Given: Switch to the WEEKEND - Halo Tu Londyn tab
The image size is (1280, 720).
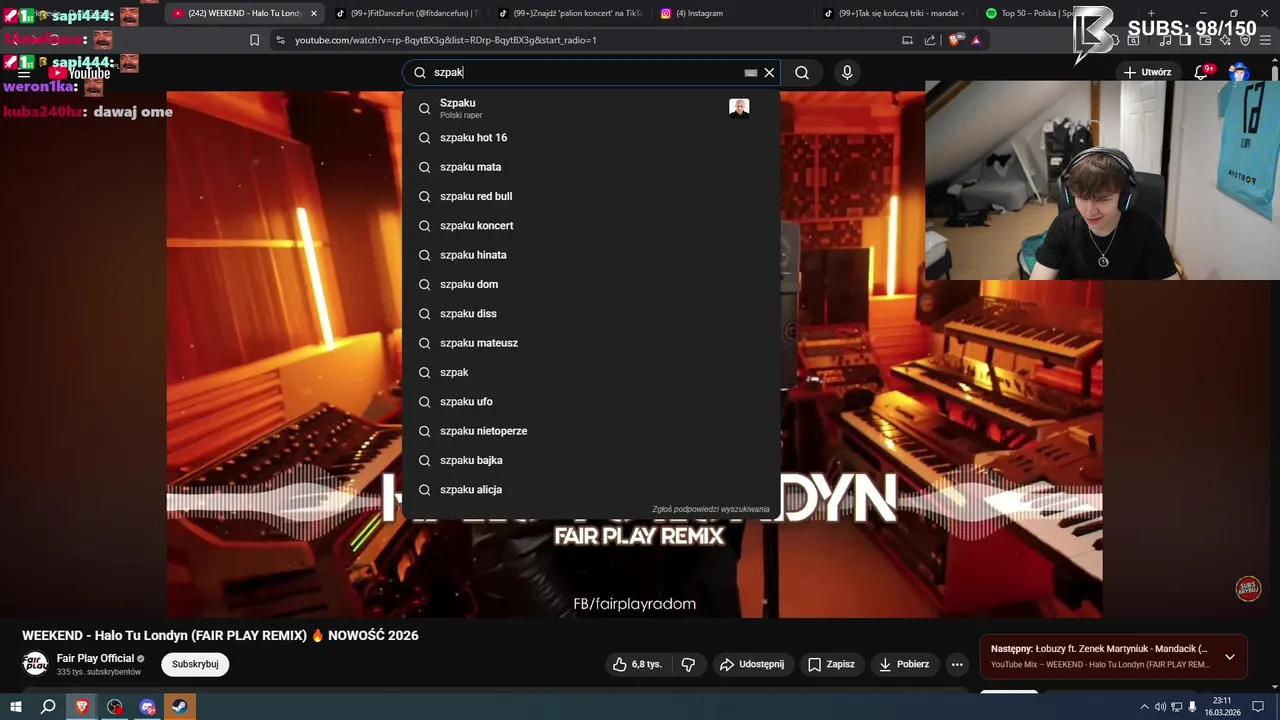Looking at the screenshot, I should coord(245,13).
